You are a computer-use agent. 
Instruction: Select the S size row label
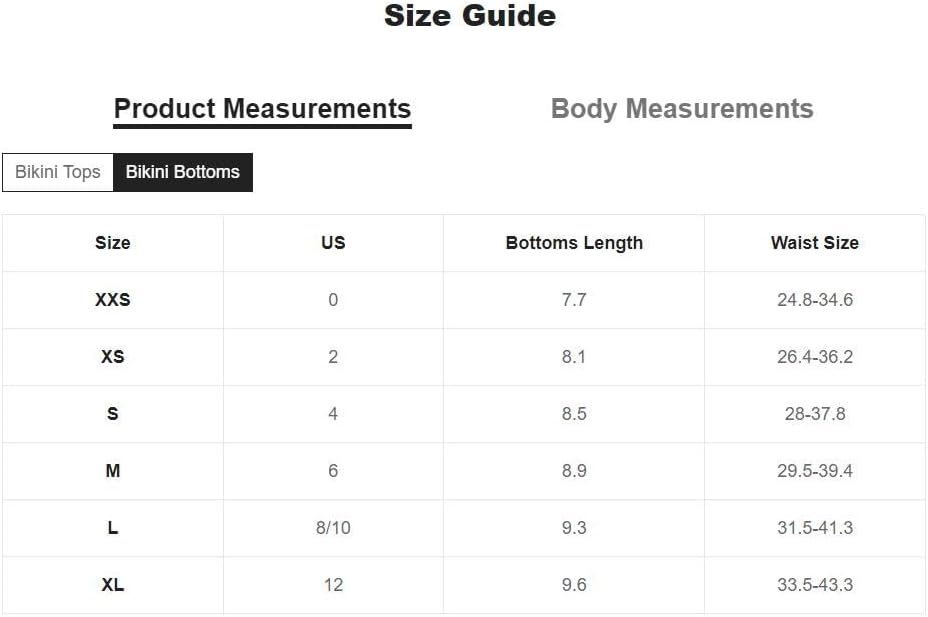tap(112, 414)
